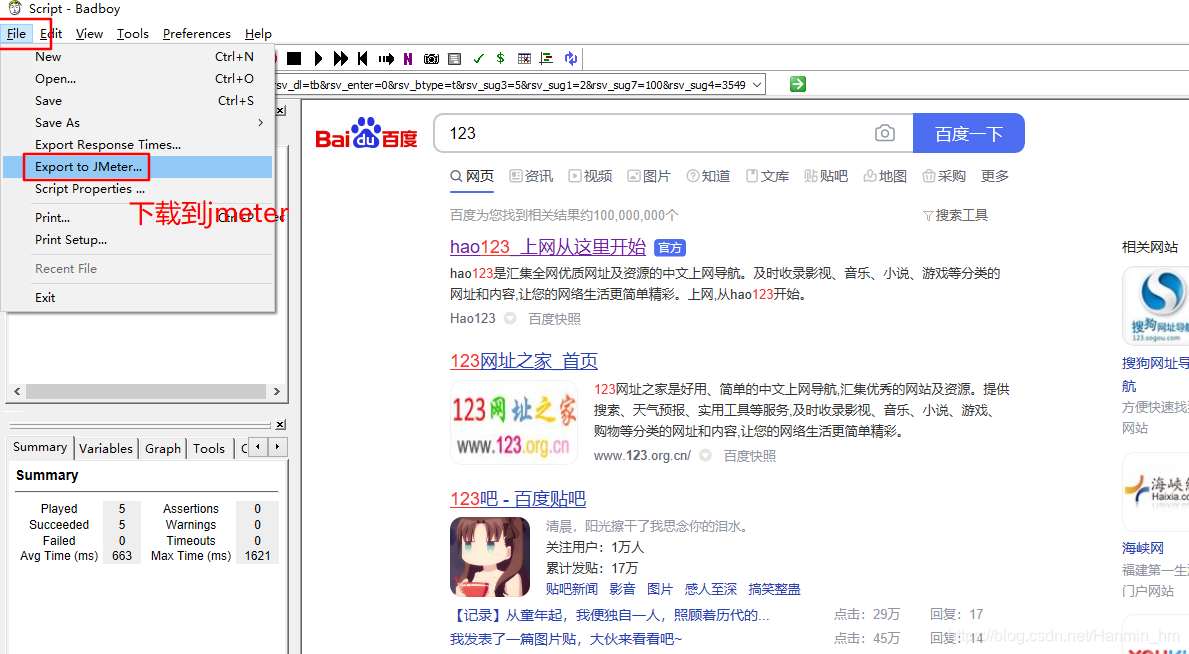The image size is (1189, 654).
Task: Open the hao123 上网从这里开始 result
Action: tap(547, 247)
